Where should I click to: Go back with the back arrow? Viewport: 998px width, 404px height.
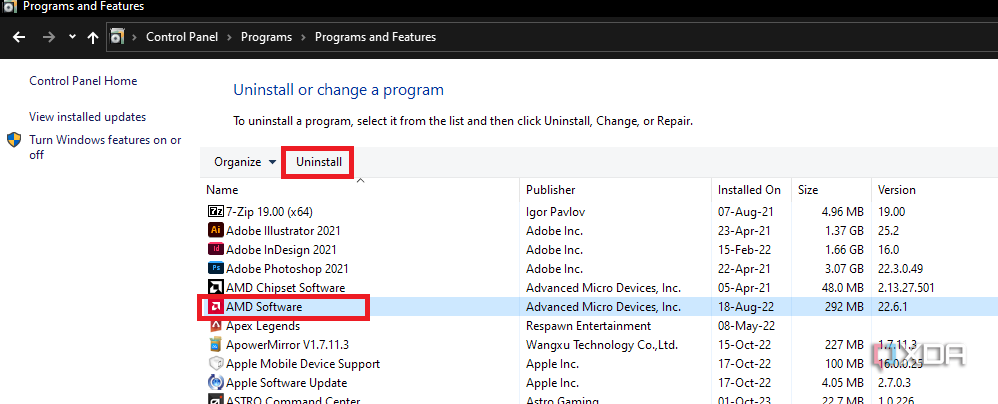pos(19,38)
